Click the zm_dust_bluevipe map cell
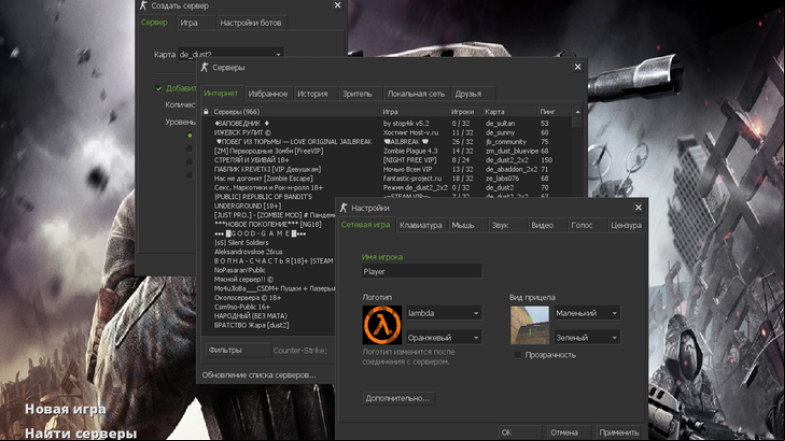The image size is (785, 441). click(512, 151)
